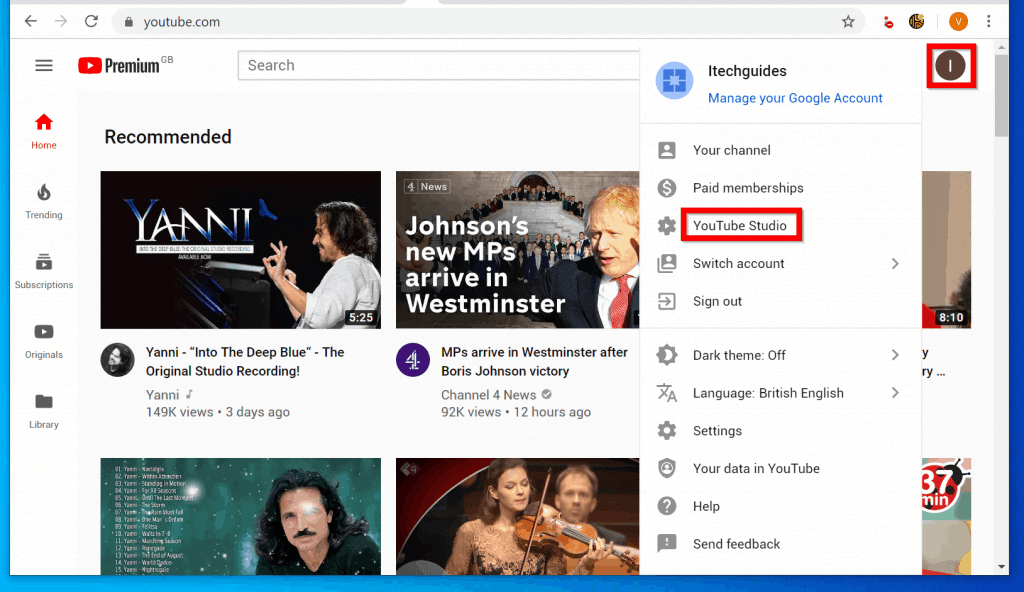The height and width of the screenshot is (592, 1024).
Task: Click "149K views • 3 days ago" text
Action: (217, 412)
